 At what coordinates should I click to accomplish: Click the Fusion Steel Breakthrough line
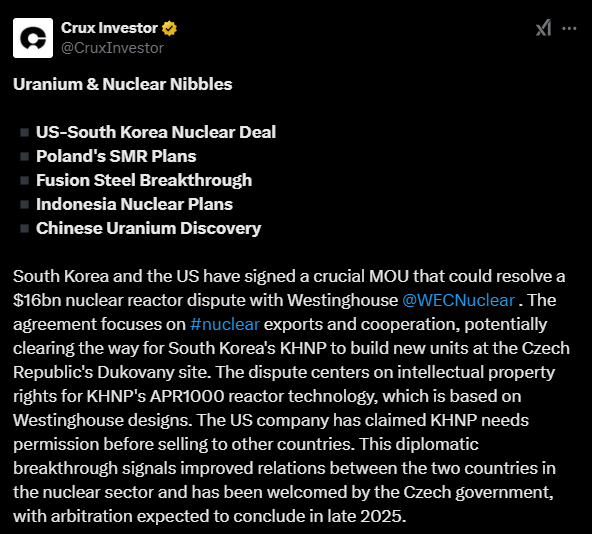point(144,180)
